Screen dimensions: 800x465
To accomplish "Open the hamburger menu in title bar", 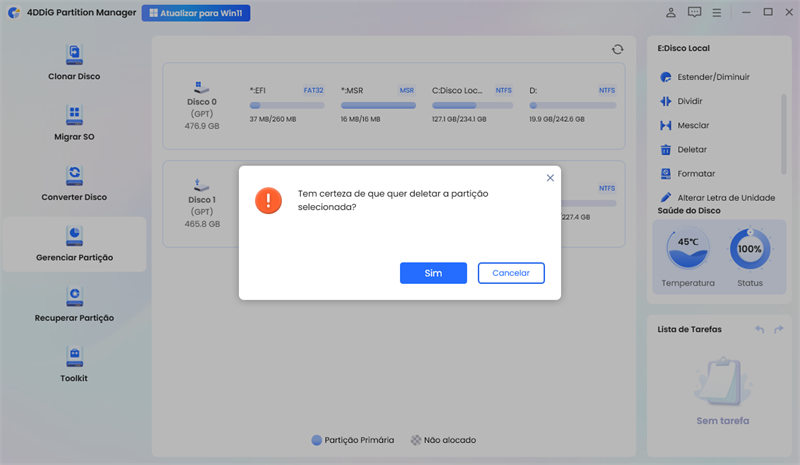I will (x=716, y=13).
